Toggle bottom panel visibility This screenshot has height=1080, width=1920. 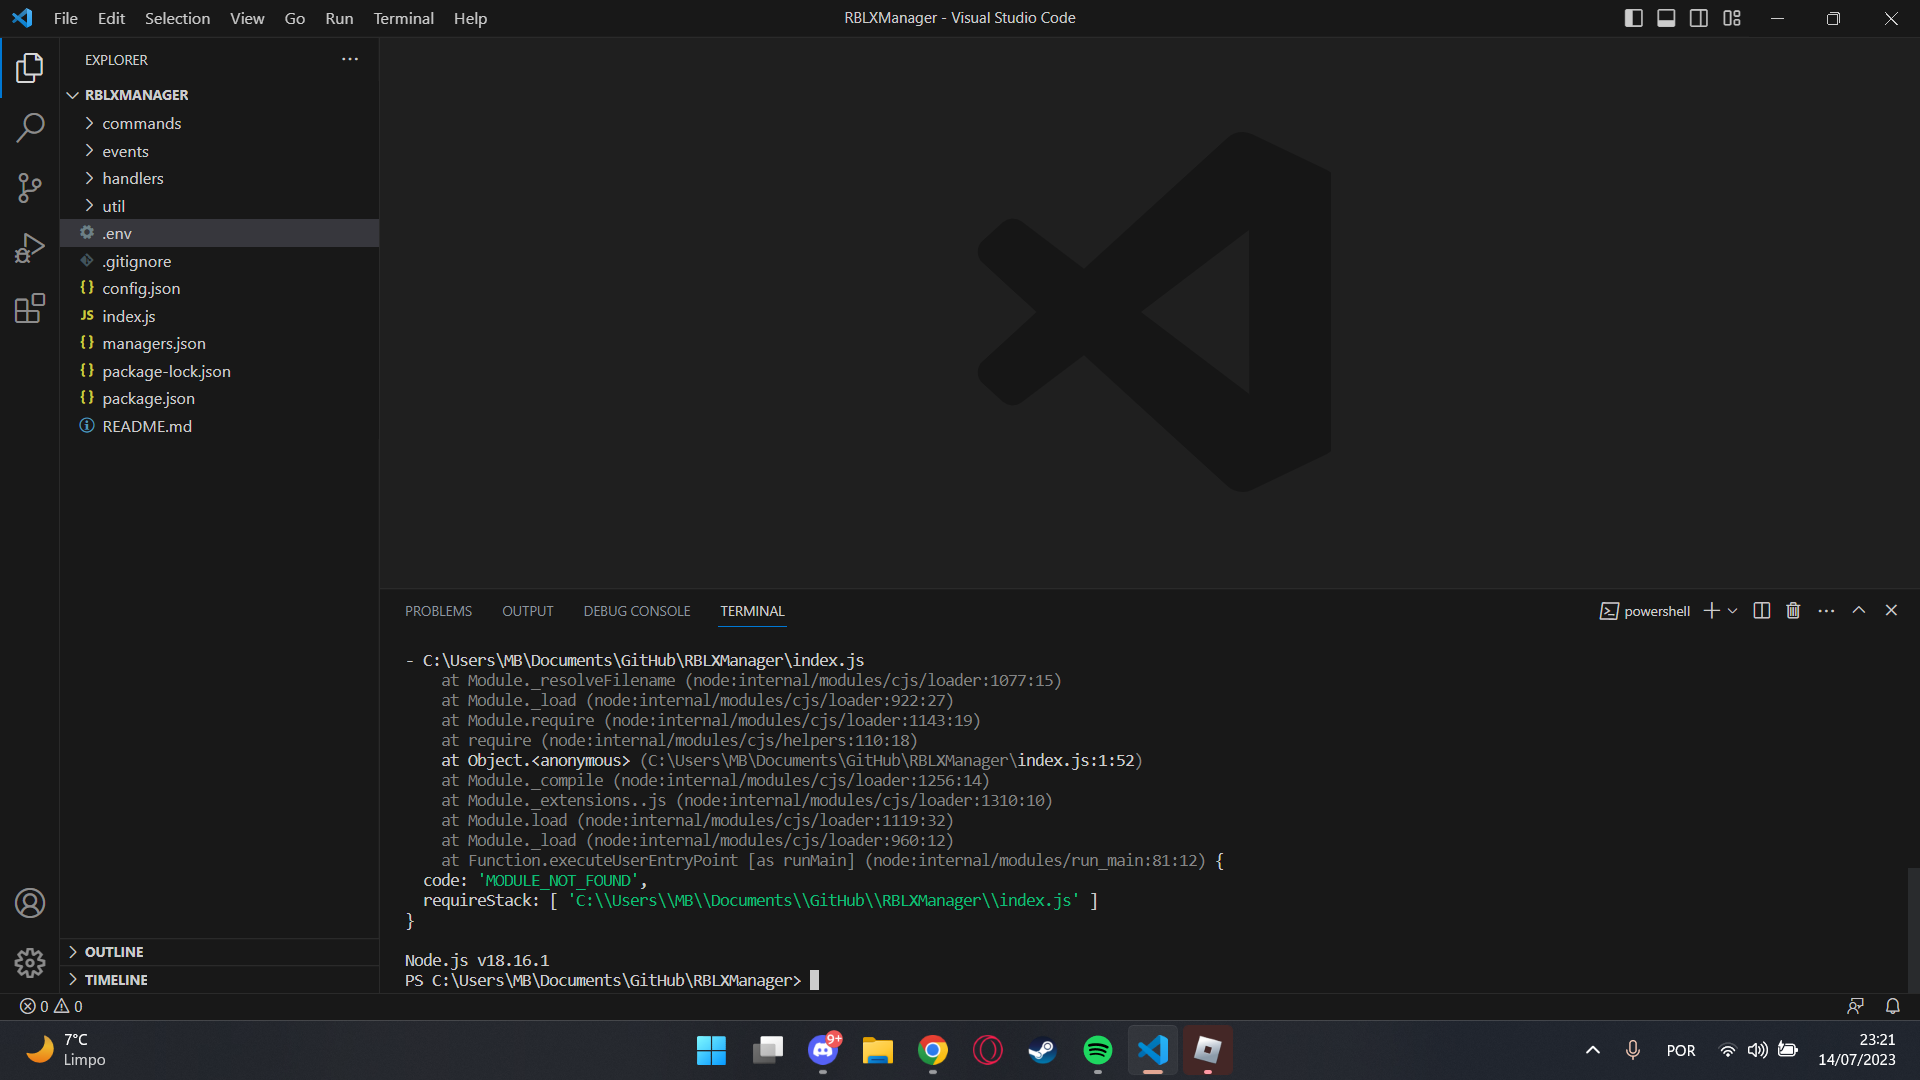pyautogui.click(x=1666, y=18)
